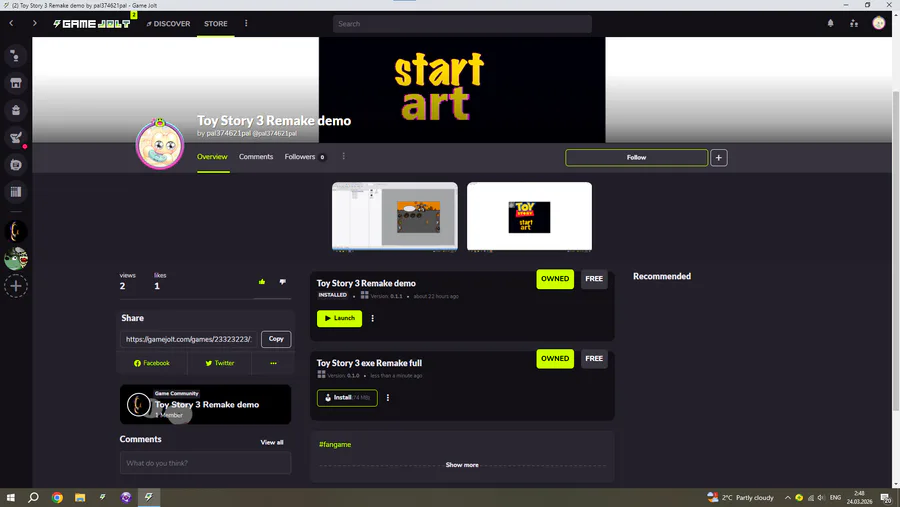Click the game developer avatar image

(x=160, y=145)
